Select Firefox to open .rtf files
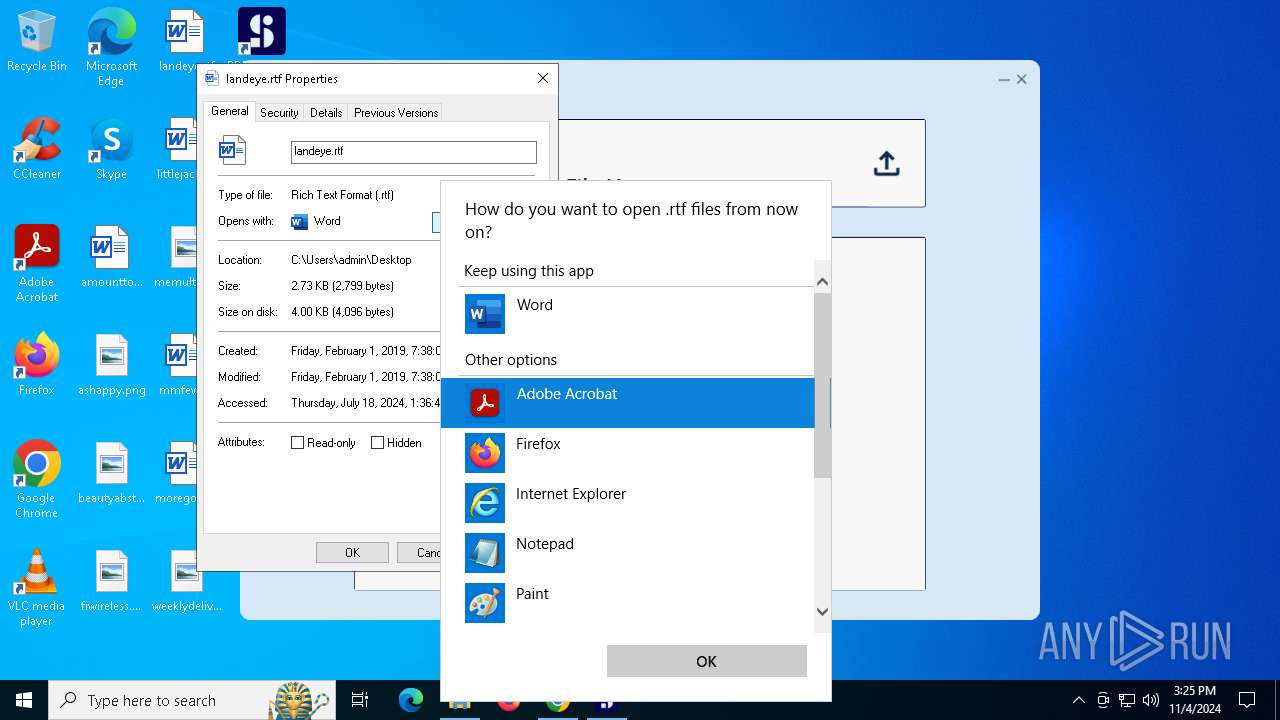Image resolution: width=1280 pixels, height=720 pixels. click(628, 453)
